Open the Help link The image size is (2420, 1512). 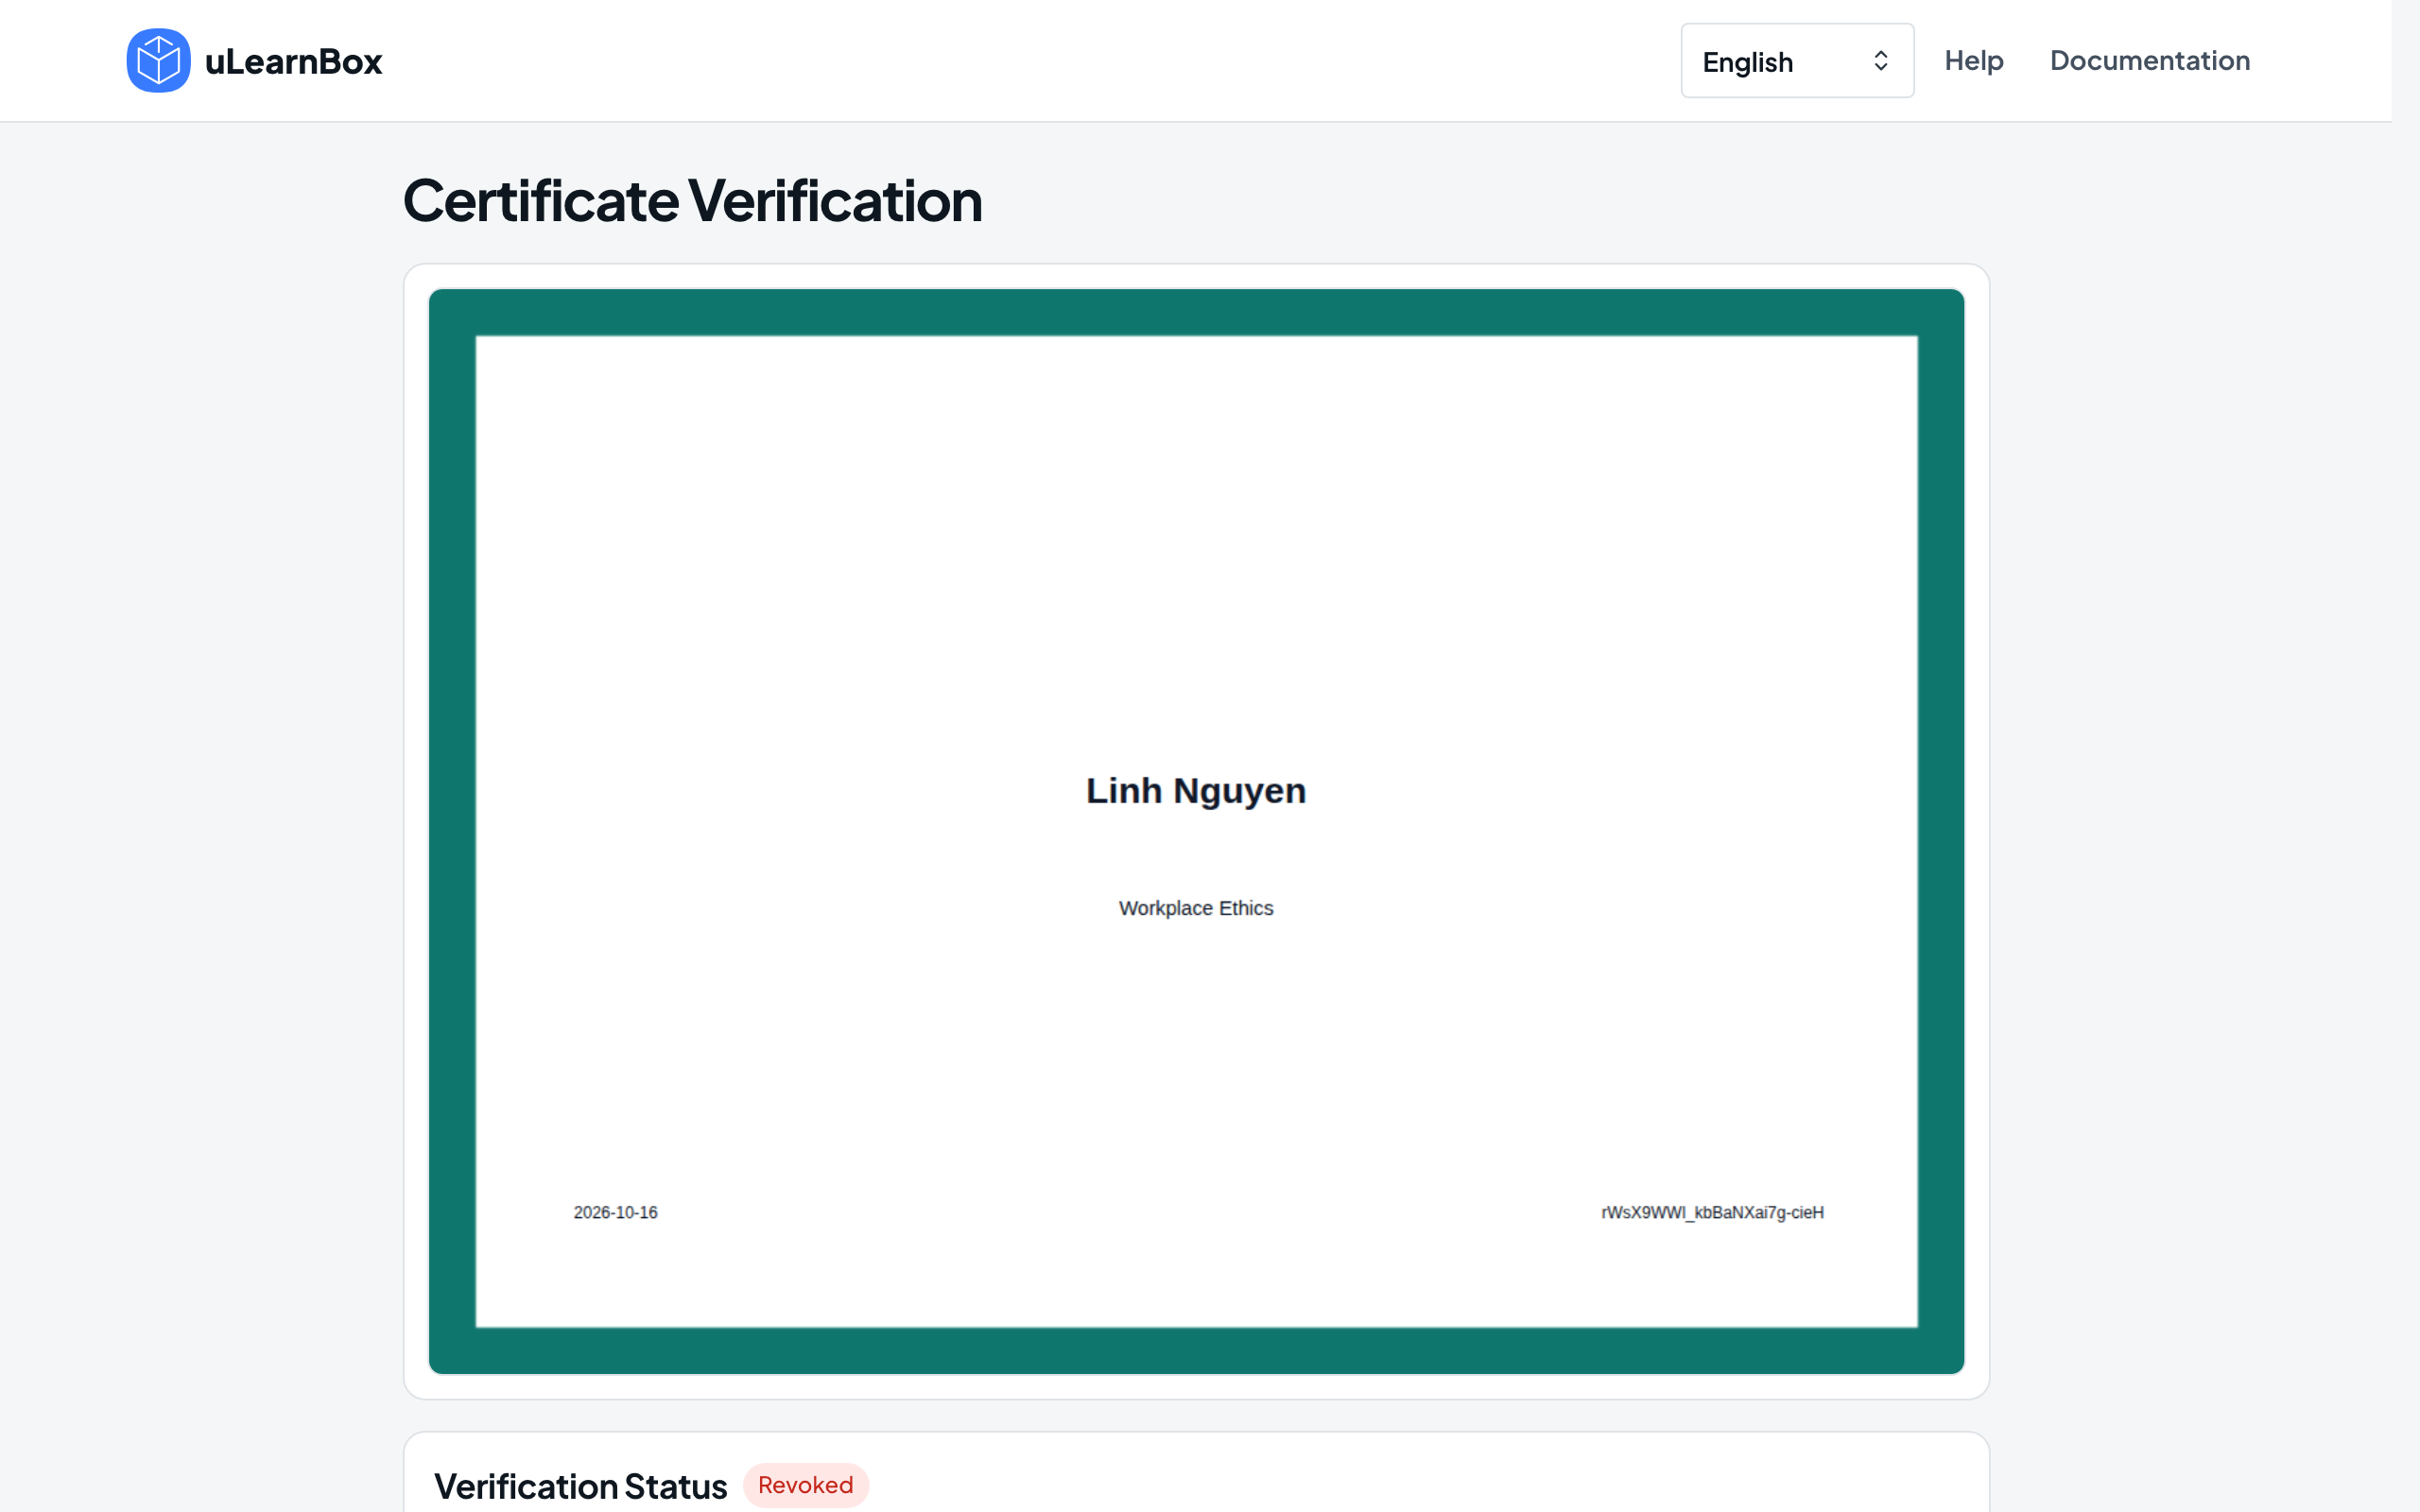pyautogui.click(x=1973, y=60)
